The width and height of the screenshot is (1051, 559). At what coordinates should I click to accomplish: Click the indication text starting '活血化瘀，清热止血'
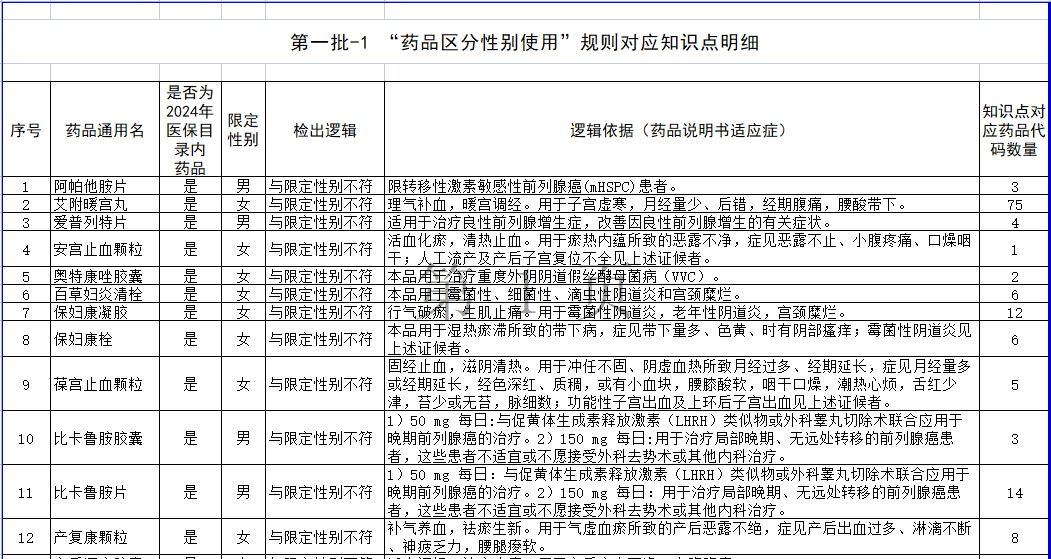pyautogui.click(x=680, y=249)
